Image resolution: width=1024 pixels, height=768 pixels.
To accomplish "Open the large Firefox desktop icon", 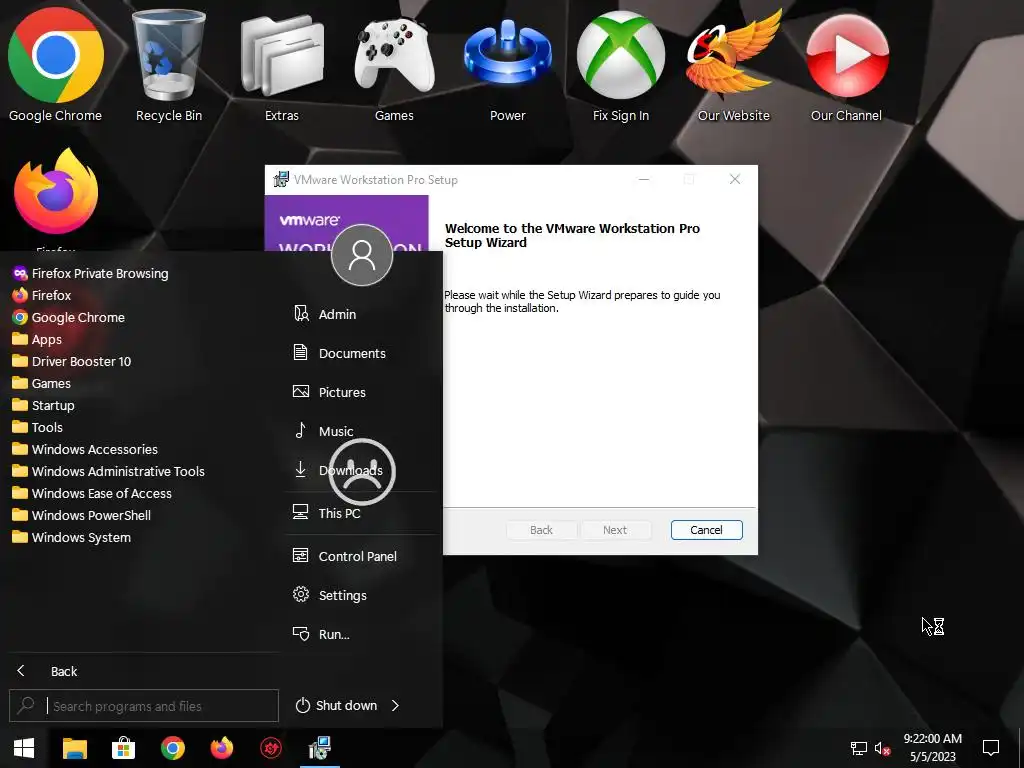I will 56,193.
